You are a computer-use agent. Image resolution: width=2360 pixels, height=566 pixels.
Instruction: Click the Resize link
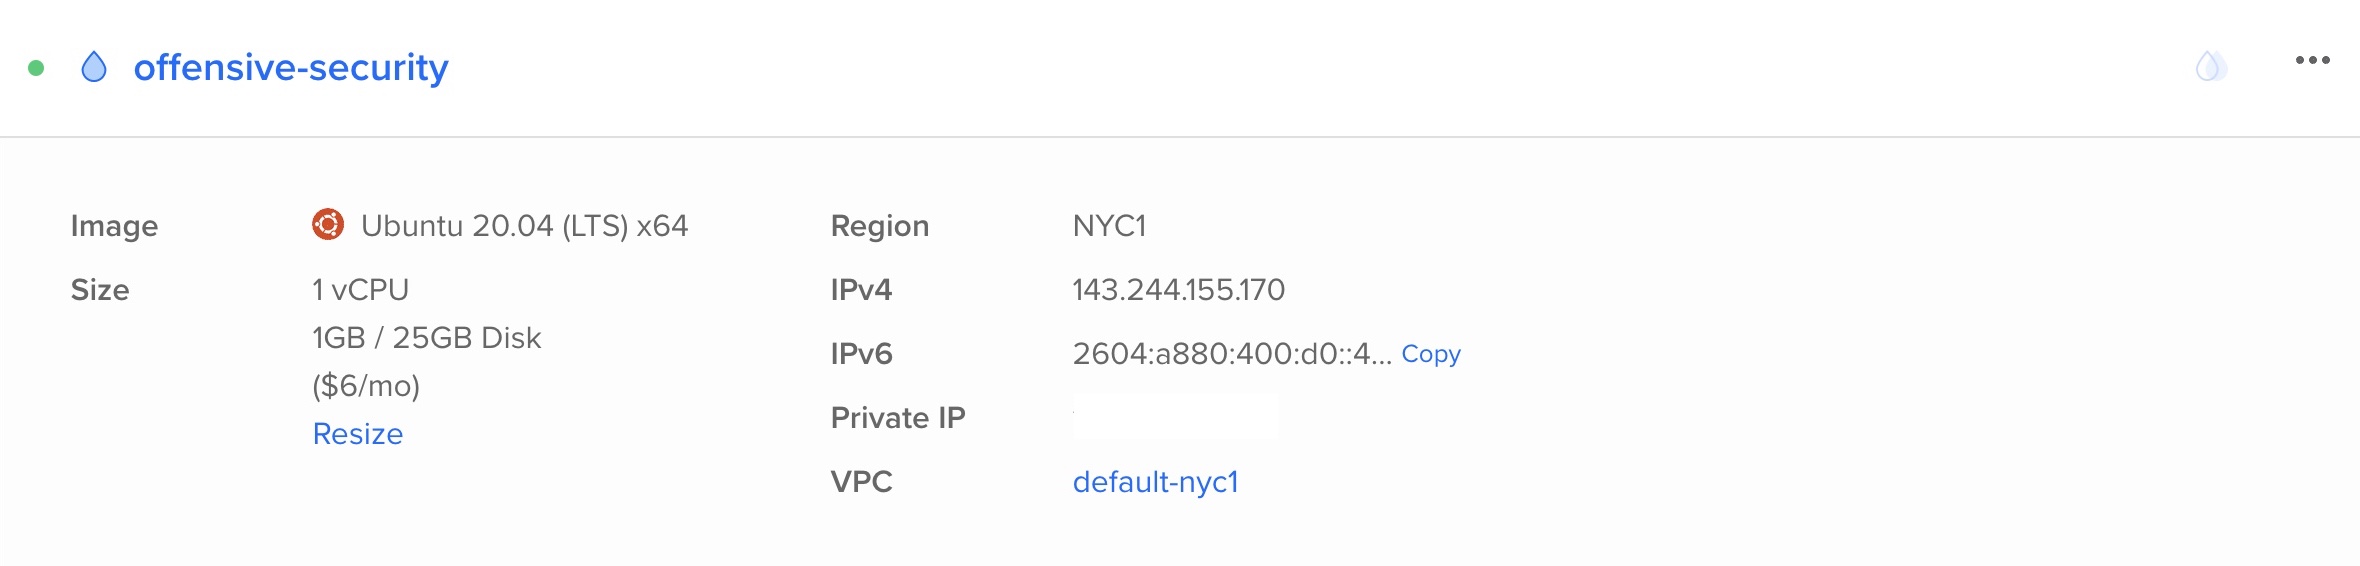coord(358,433)
